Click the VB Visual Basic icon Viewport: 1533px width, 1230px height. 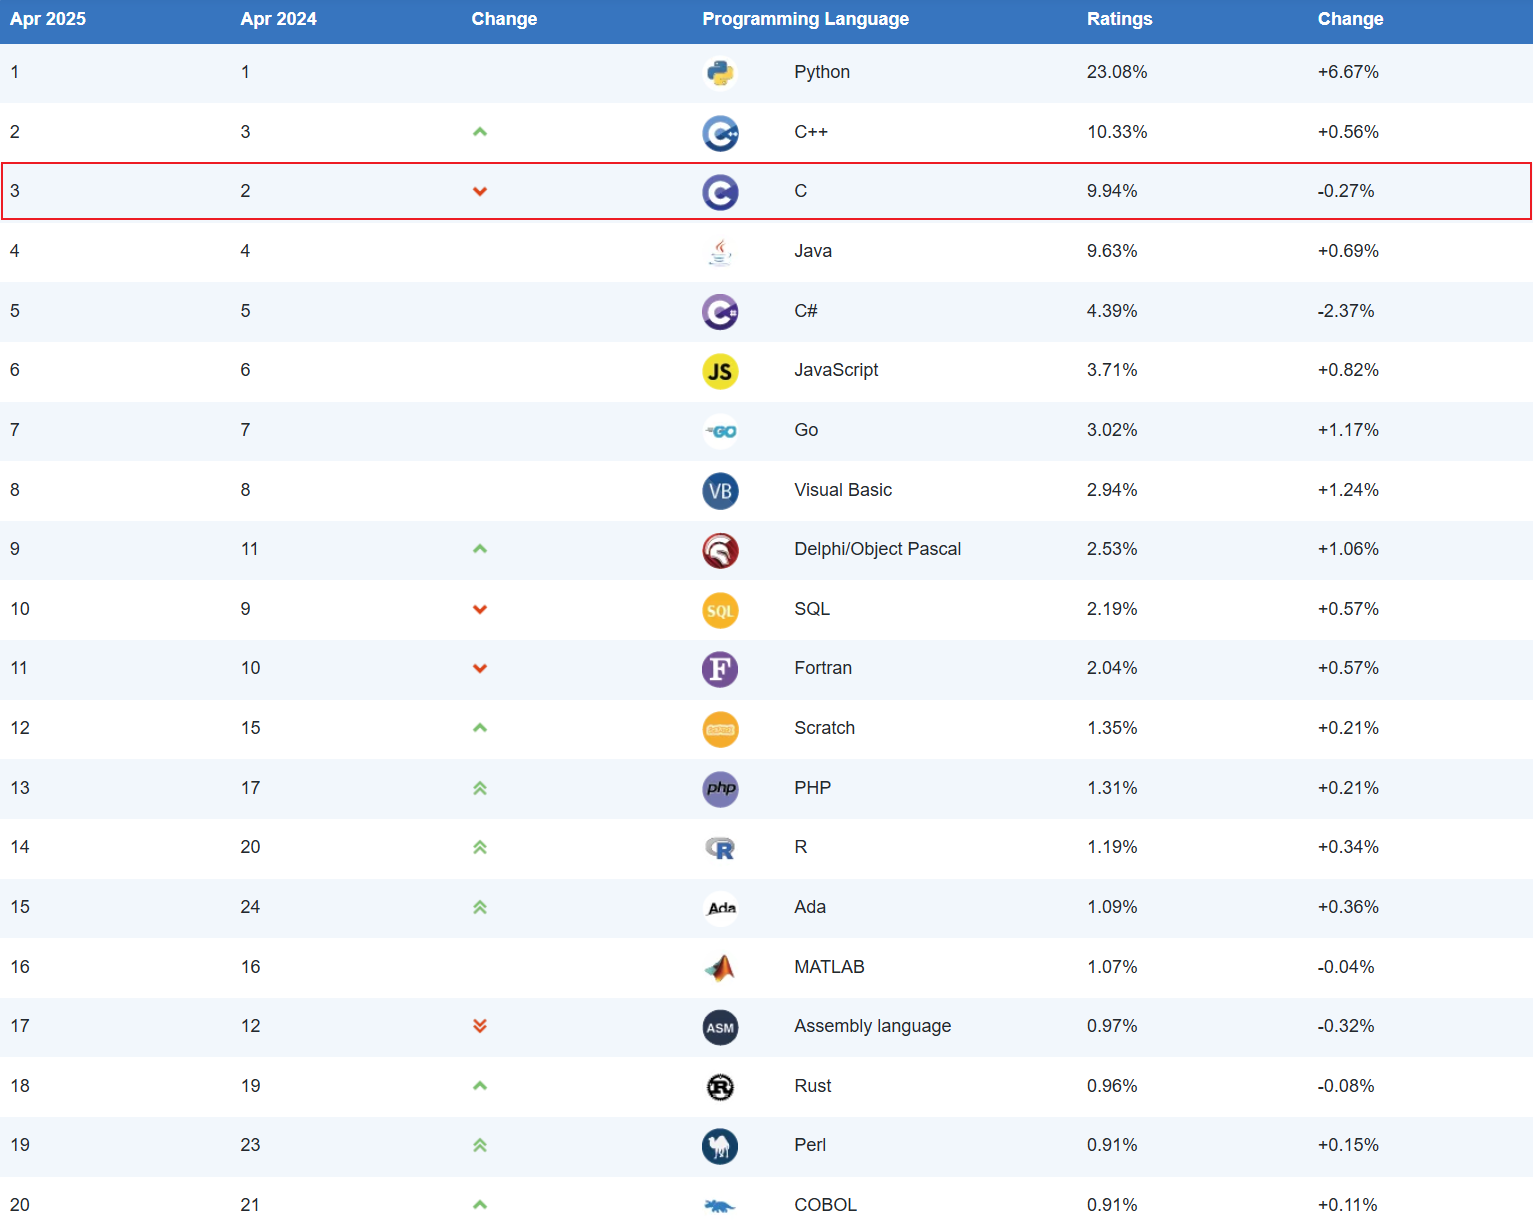pos(720,491)
